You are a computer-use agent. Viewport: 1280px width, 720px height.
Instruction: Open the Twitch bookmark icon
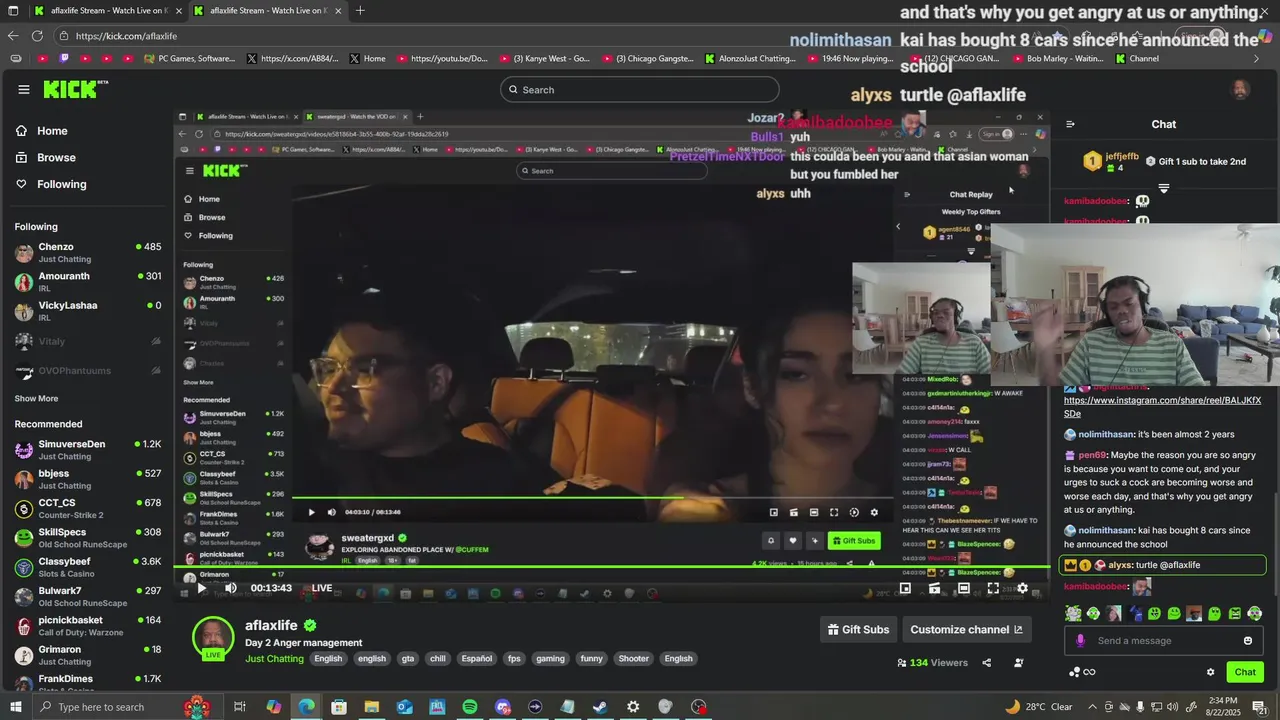64,59
